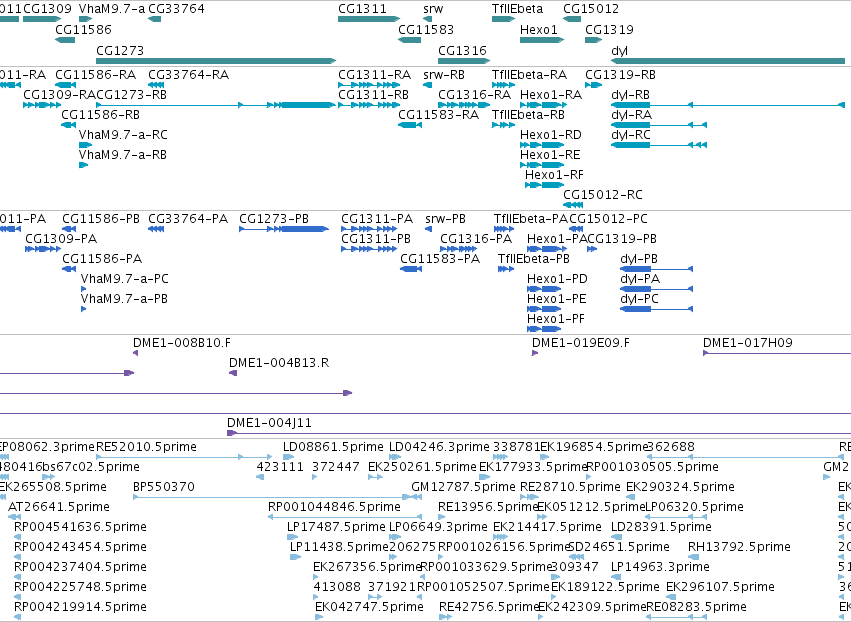
Task: Open the CG33764-RA transcript label
Action: click(x=189, y=75)
